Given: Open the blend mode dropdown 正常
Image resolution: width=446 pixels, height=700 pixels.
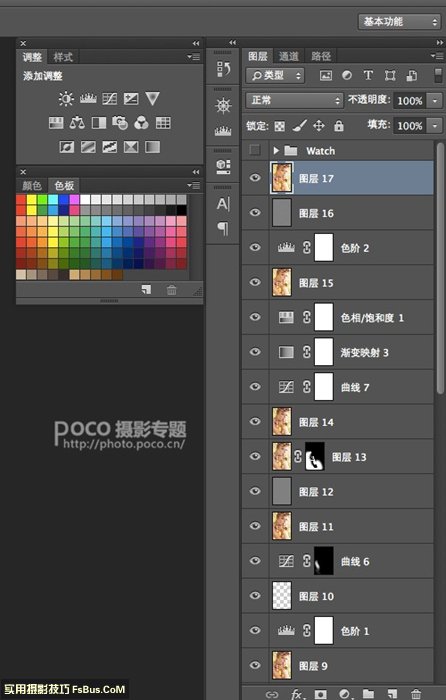Looking at the screenshot, I should 294,100.
